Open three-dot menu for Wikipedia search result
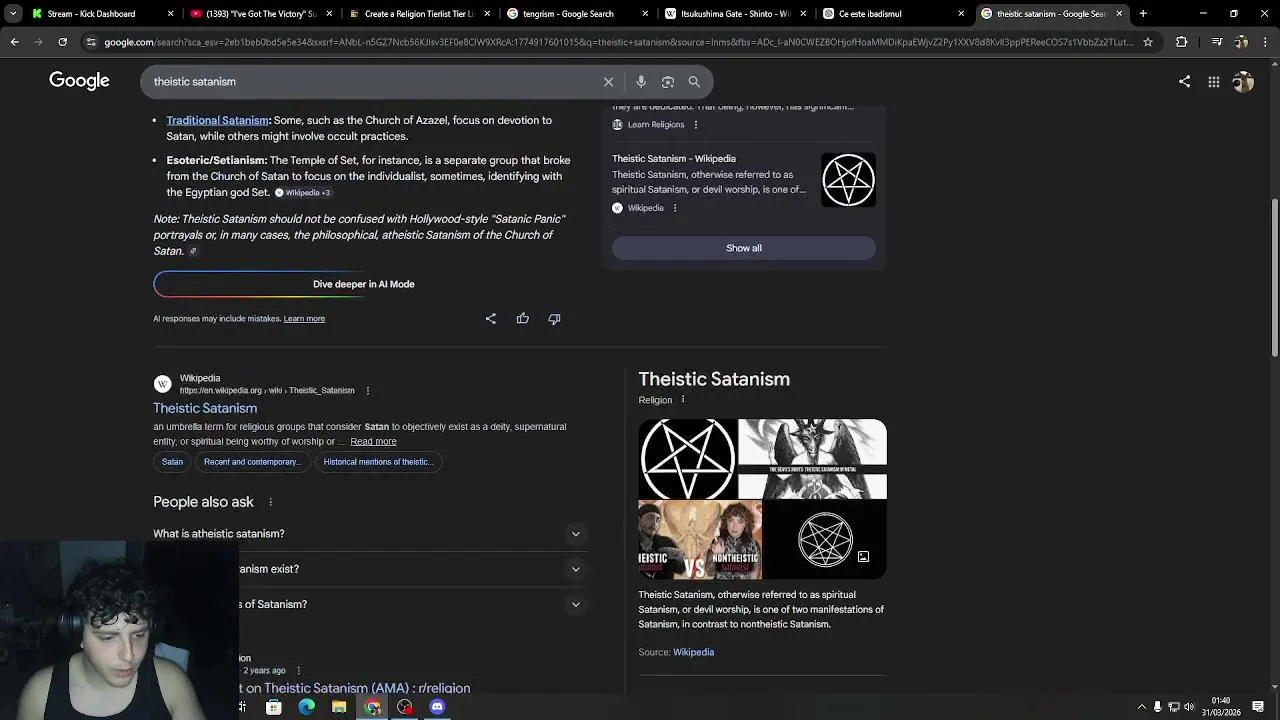Viewport: 1280px width, 720px height. pos(367,391)
